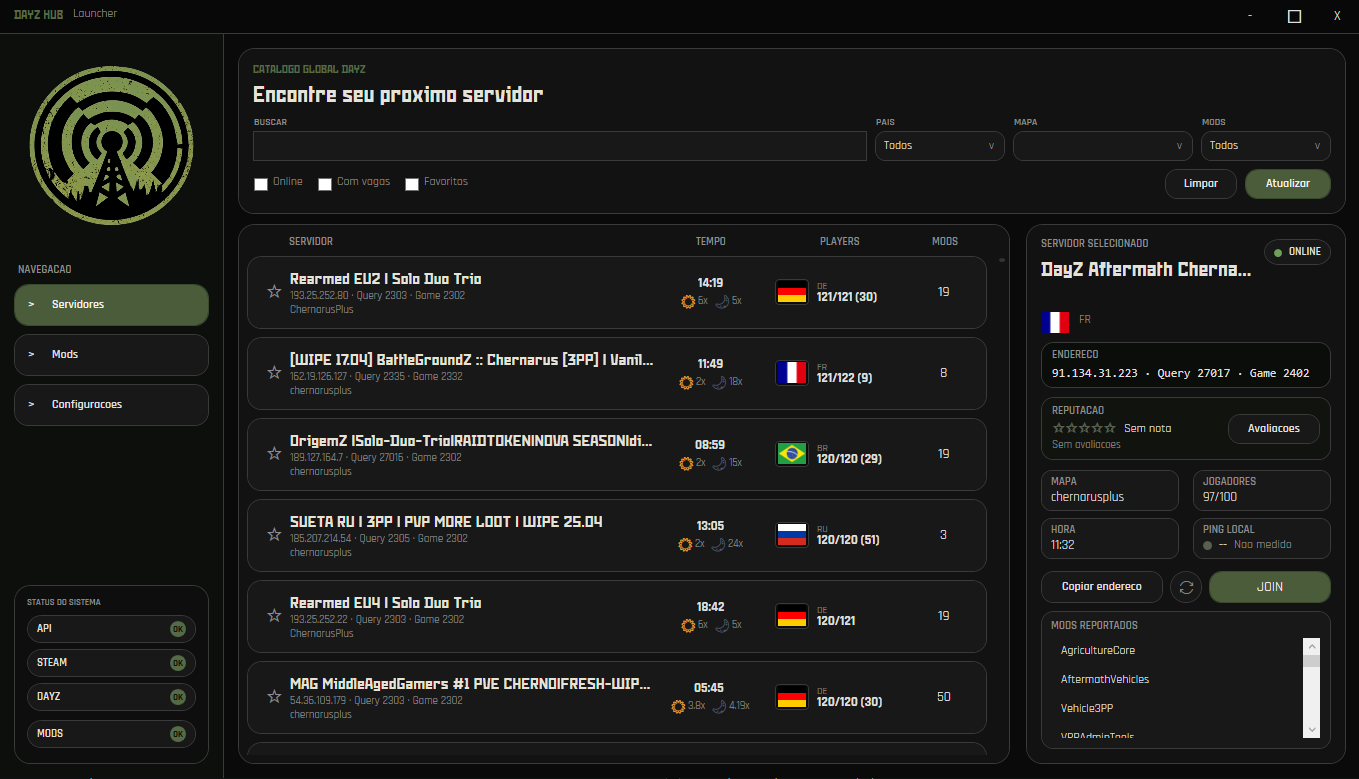The image size is (1359, 779).
Task: Click DAYZ OK status indicator
Action: 178,697
